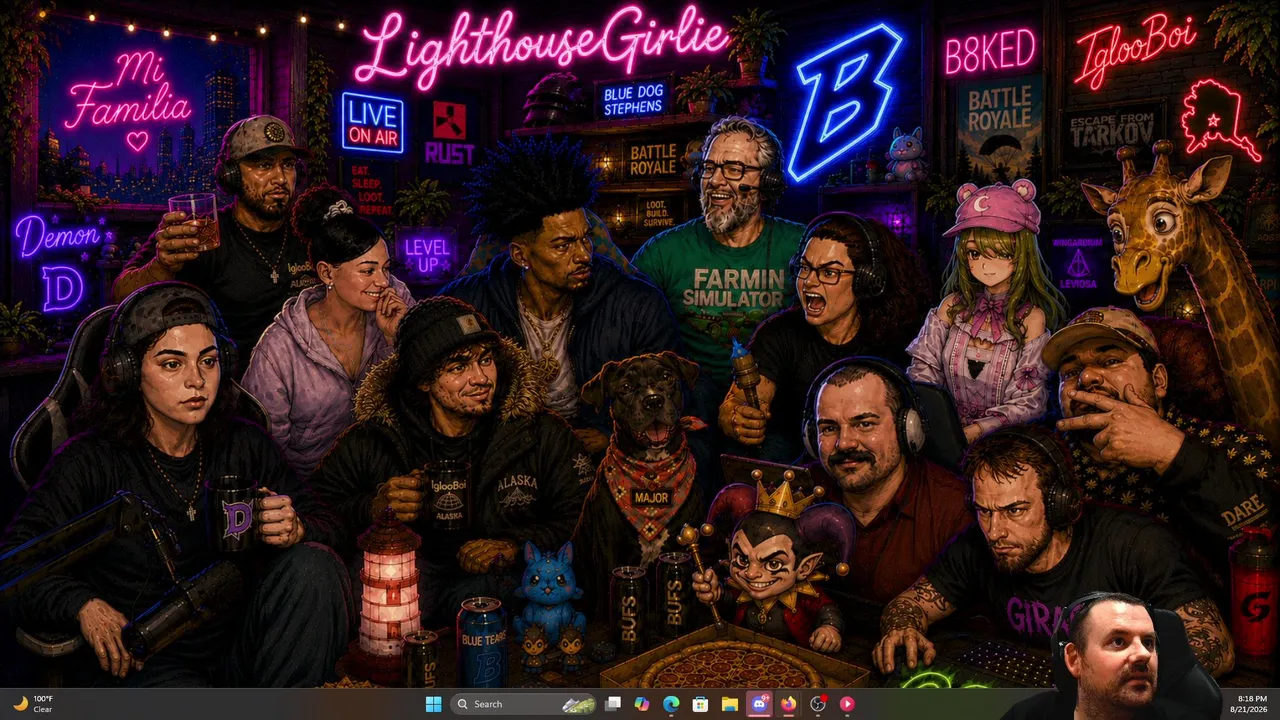Open the pink play-button app on taskbar
1280x720 pixels.
tap(847, 704)
